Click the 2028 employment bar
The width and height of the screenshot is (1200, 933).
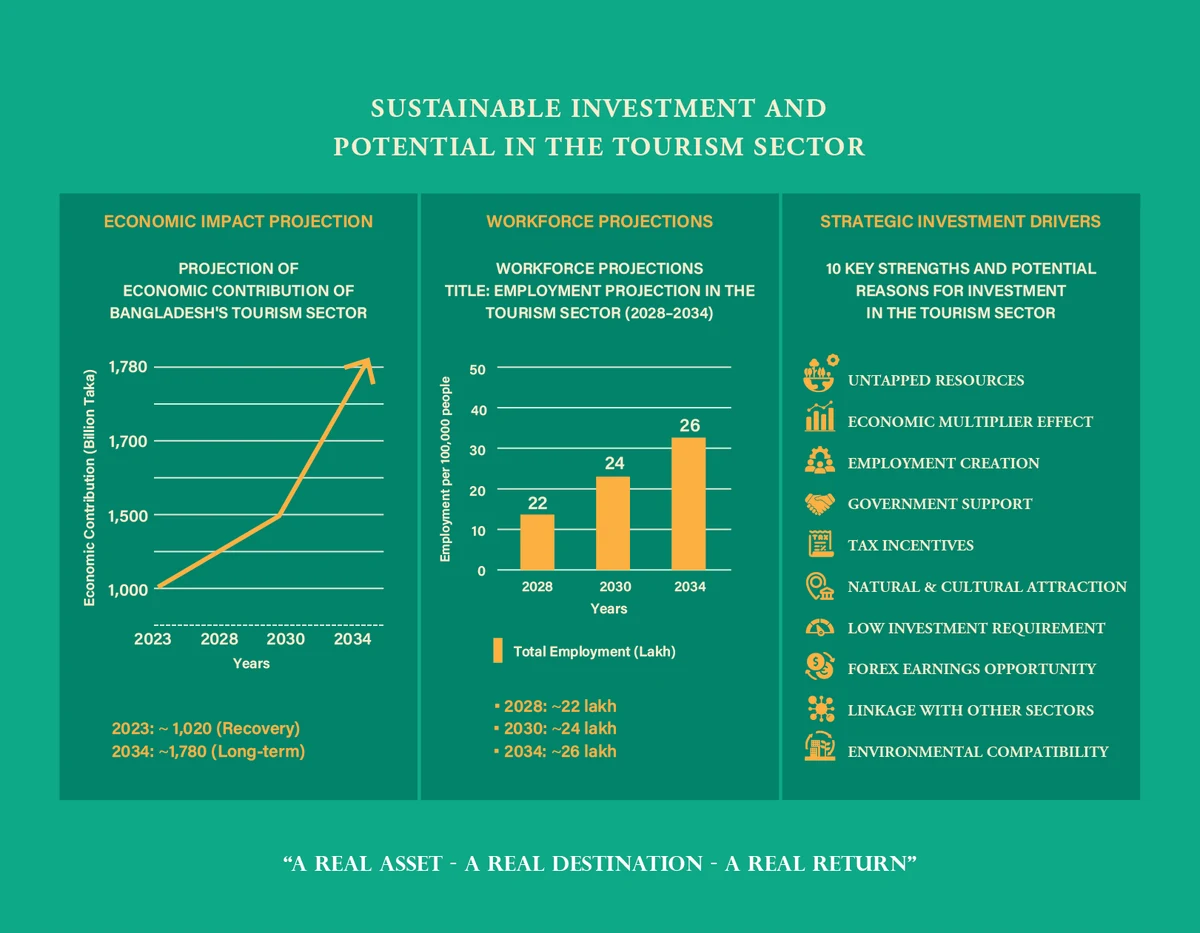click(x=537, y=542)
